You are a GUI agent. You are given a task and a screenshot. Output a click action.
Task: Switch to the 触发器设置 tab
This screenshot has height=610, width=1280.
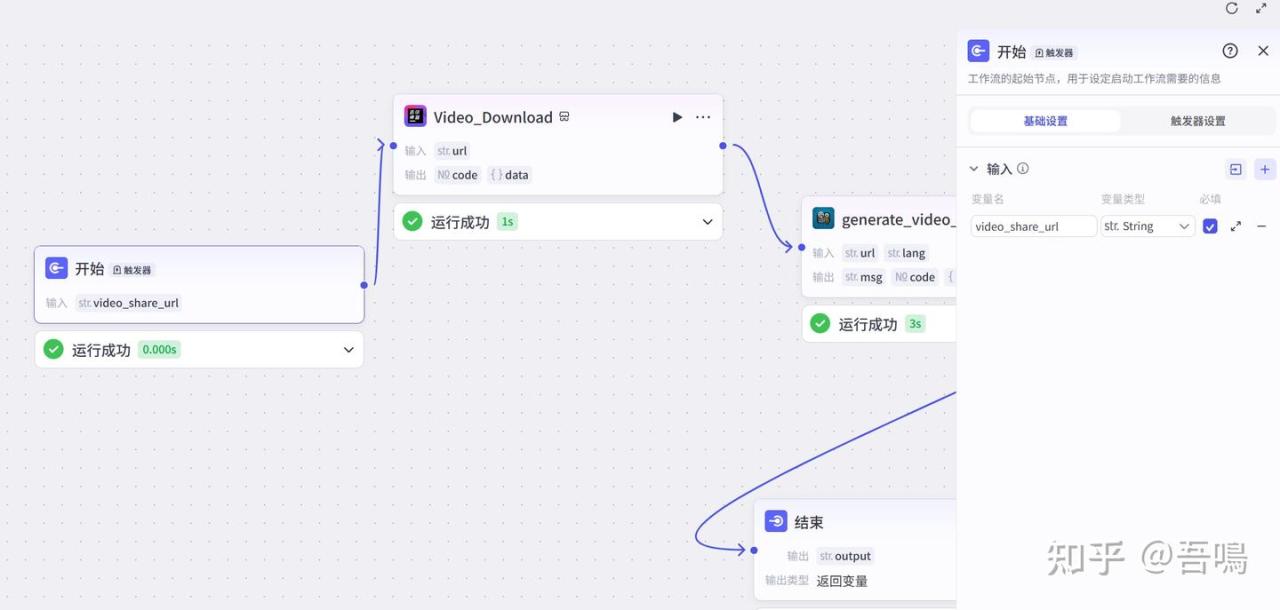pos(1197,121)
